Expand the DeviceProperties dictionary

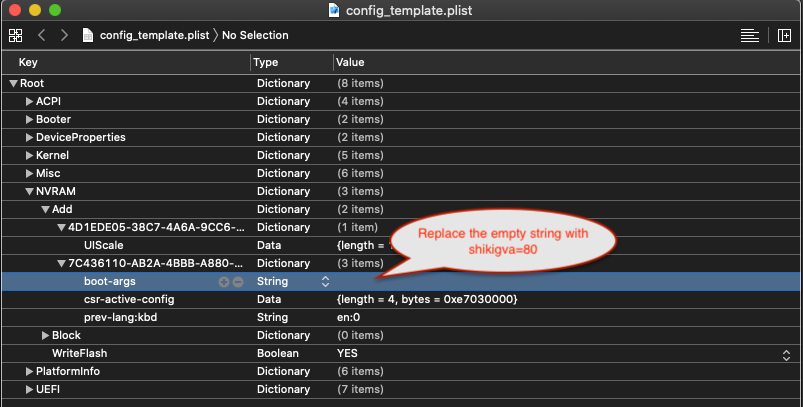point(29,137)
